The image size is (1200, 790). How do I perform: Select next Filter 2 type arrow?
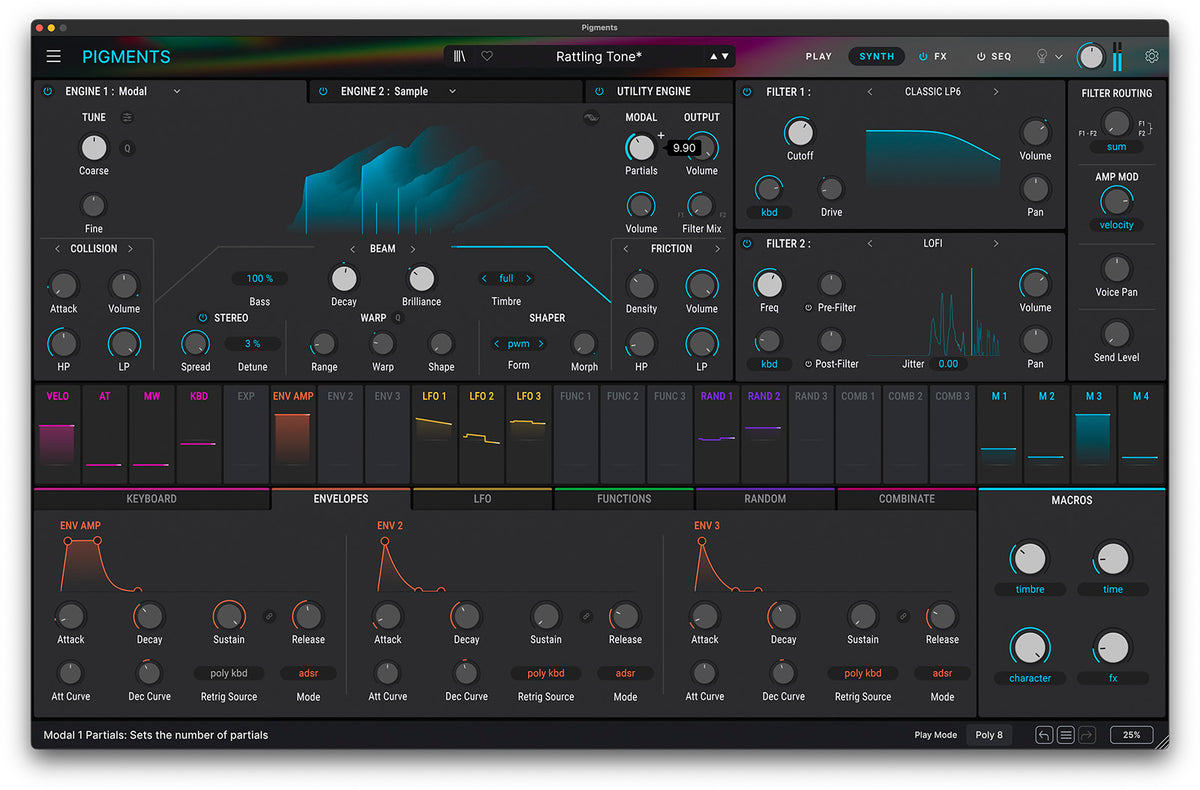point(996,244)
